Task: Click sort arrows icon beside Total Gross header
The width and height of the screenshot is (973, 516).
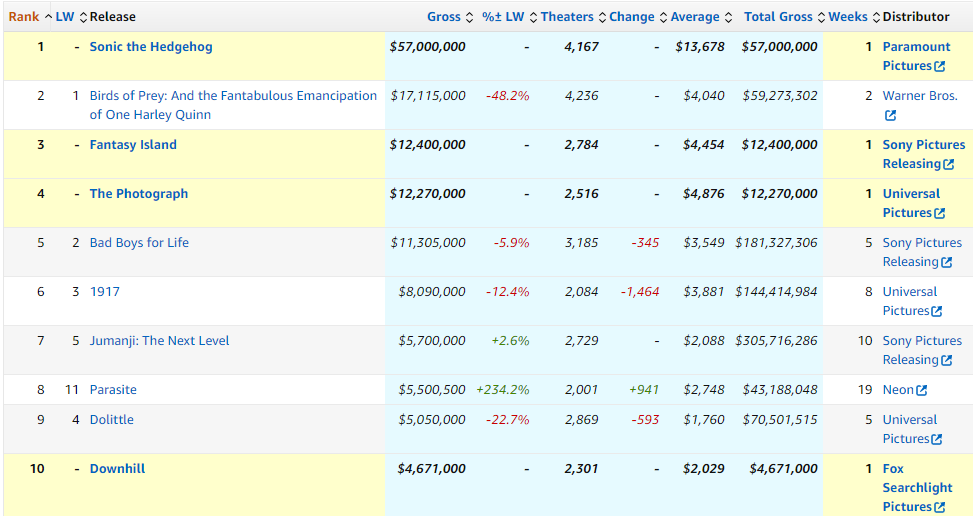Action: pos(821,17)
